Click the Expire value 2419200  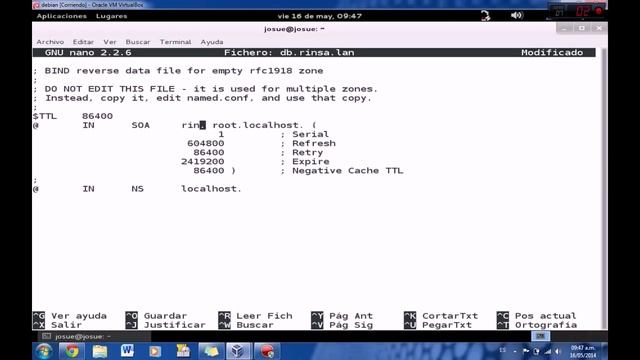click(x=203, y=162)
